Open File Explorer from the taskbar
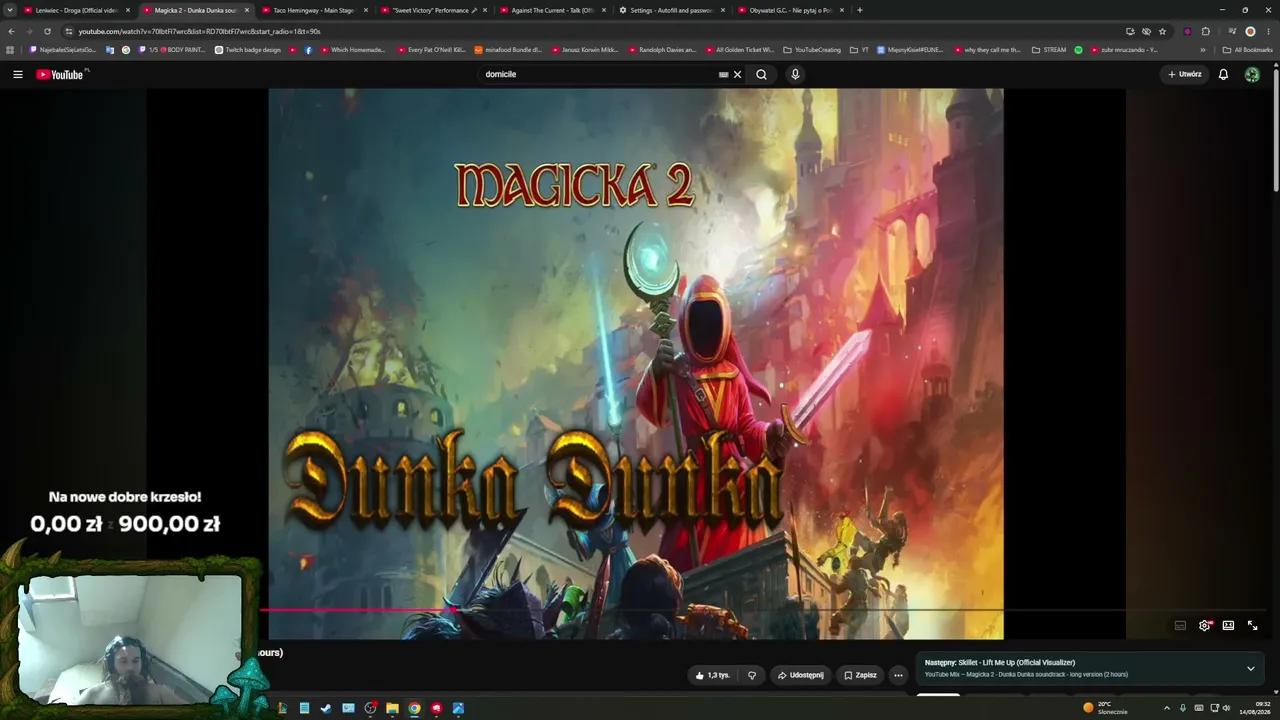The height and width of the screenshot is (720, 1280). coord(392,708)
